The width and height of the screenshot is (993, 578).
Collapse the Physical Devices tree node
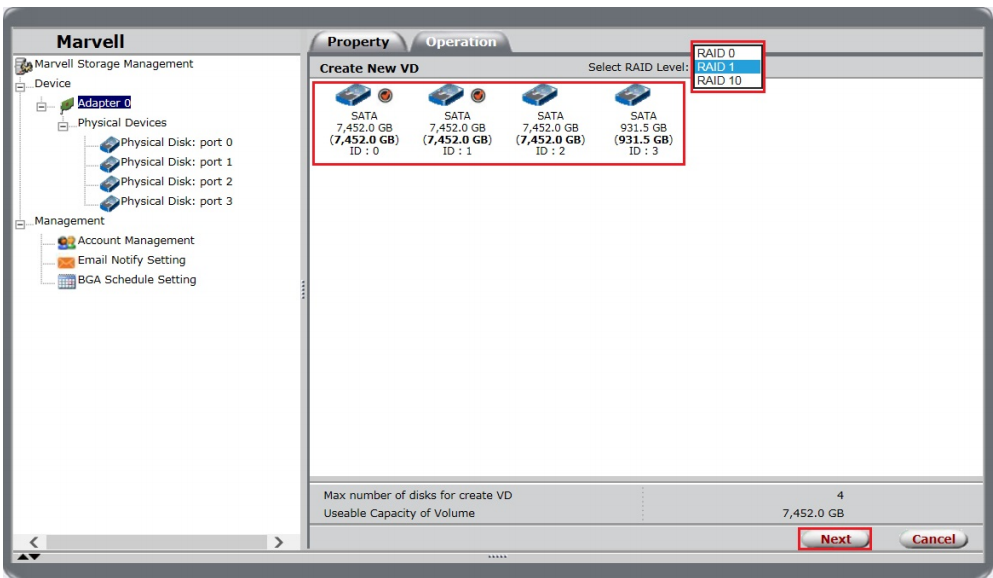click(62, 125)
